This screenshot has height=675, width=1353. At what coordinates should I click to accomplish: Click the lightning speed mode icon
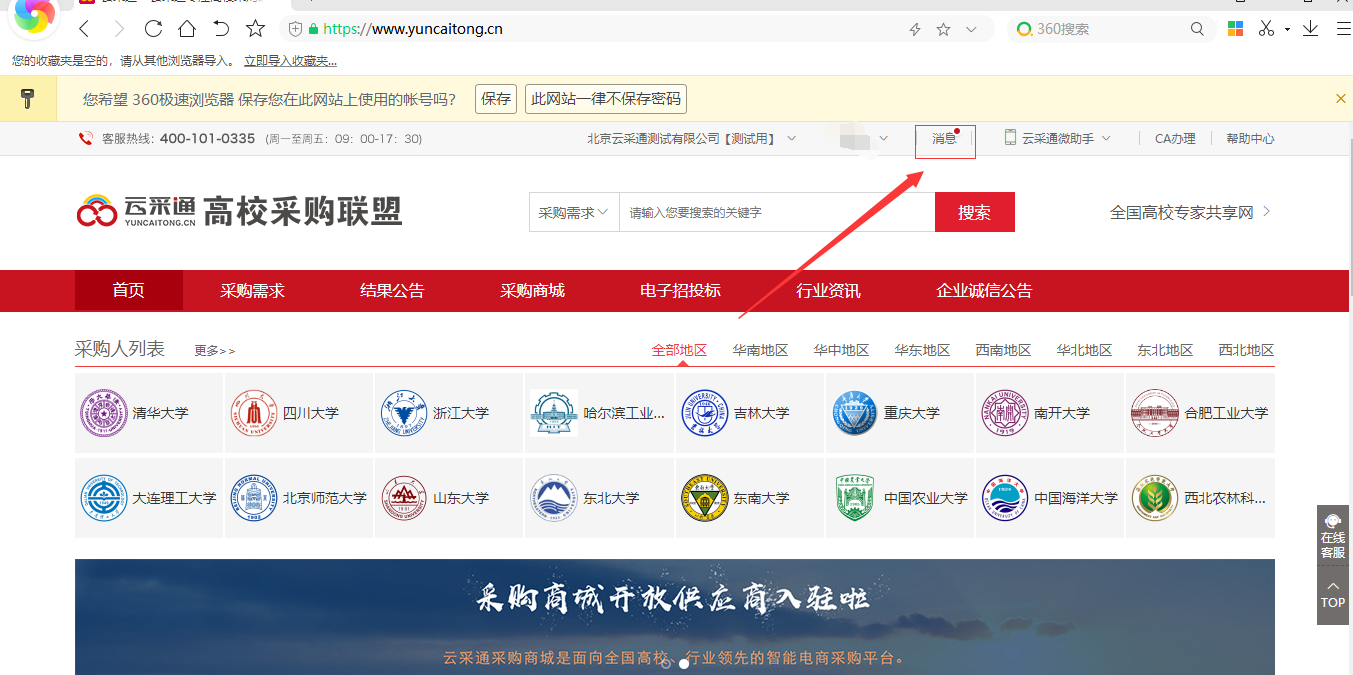(x=914, y=29)
